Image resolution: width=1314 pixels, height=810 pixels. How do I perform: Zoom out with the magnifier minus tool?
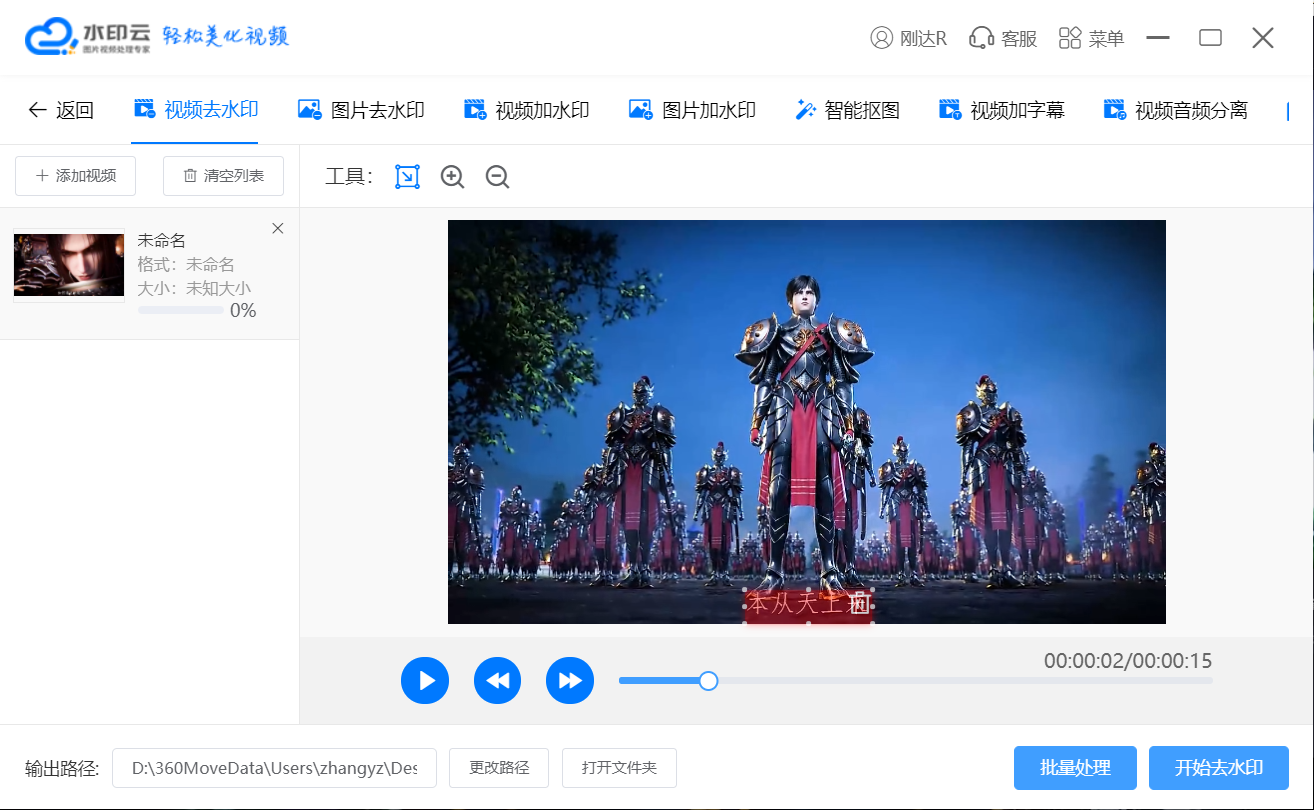tap(497, 177)
